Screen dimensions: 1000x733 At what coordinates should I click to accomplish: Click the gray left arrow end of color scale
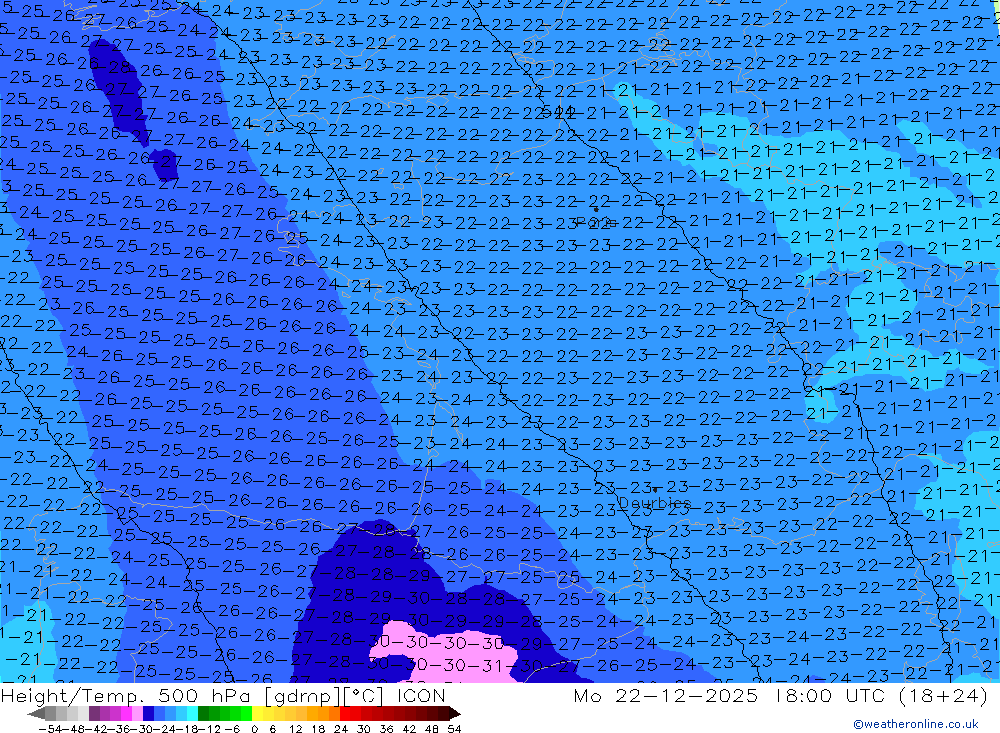36,714
